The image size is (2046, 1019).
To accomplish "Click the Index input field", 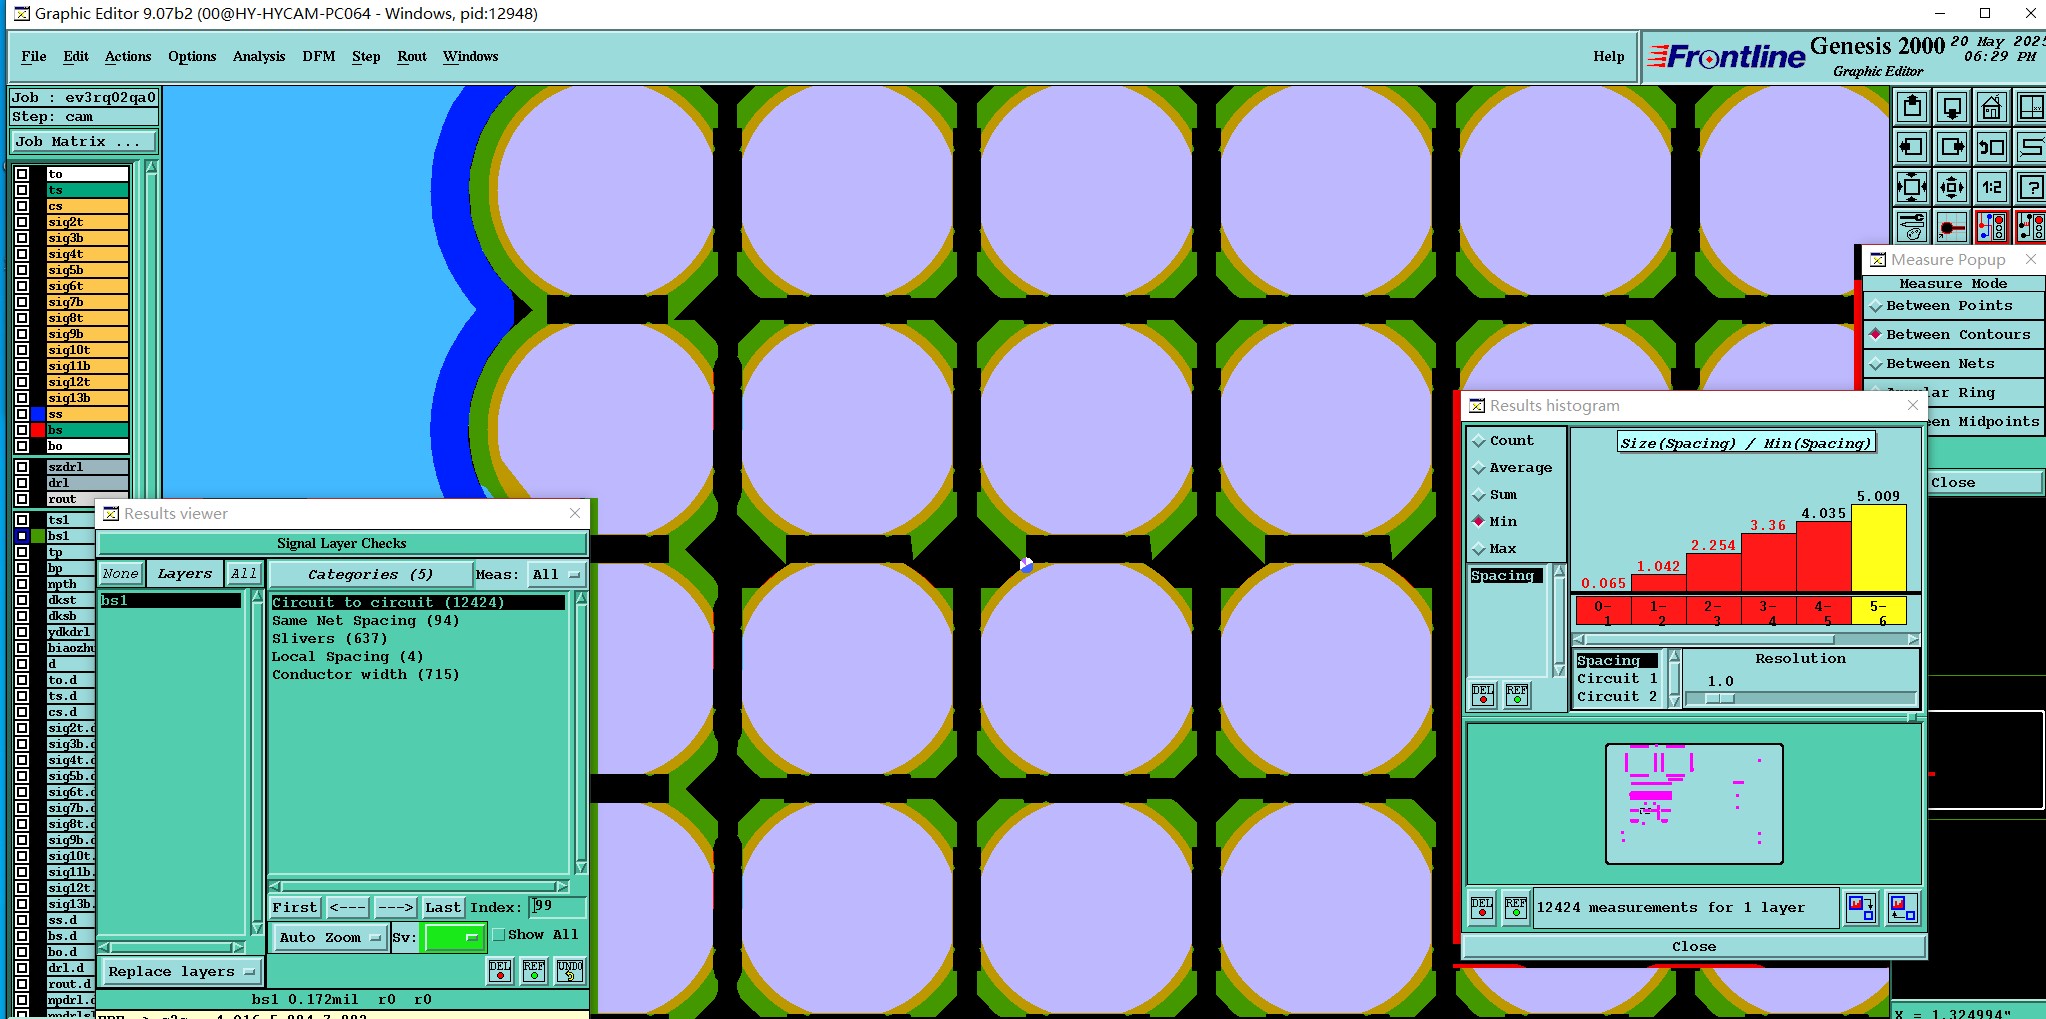I will coord(558,907).
